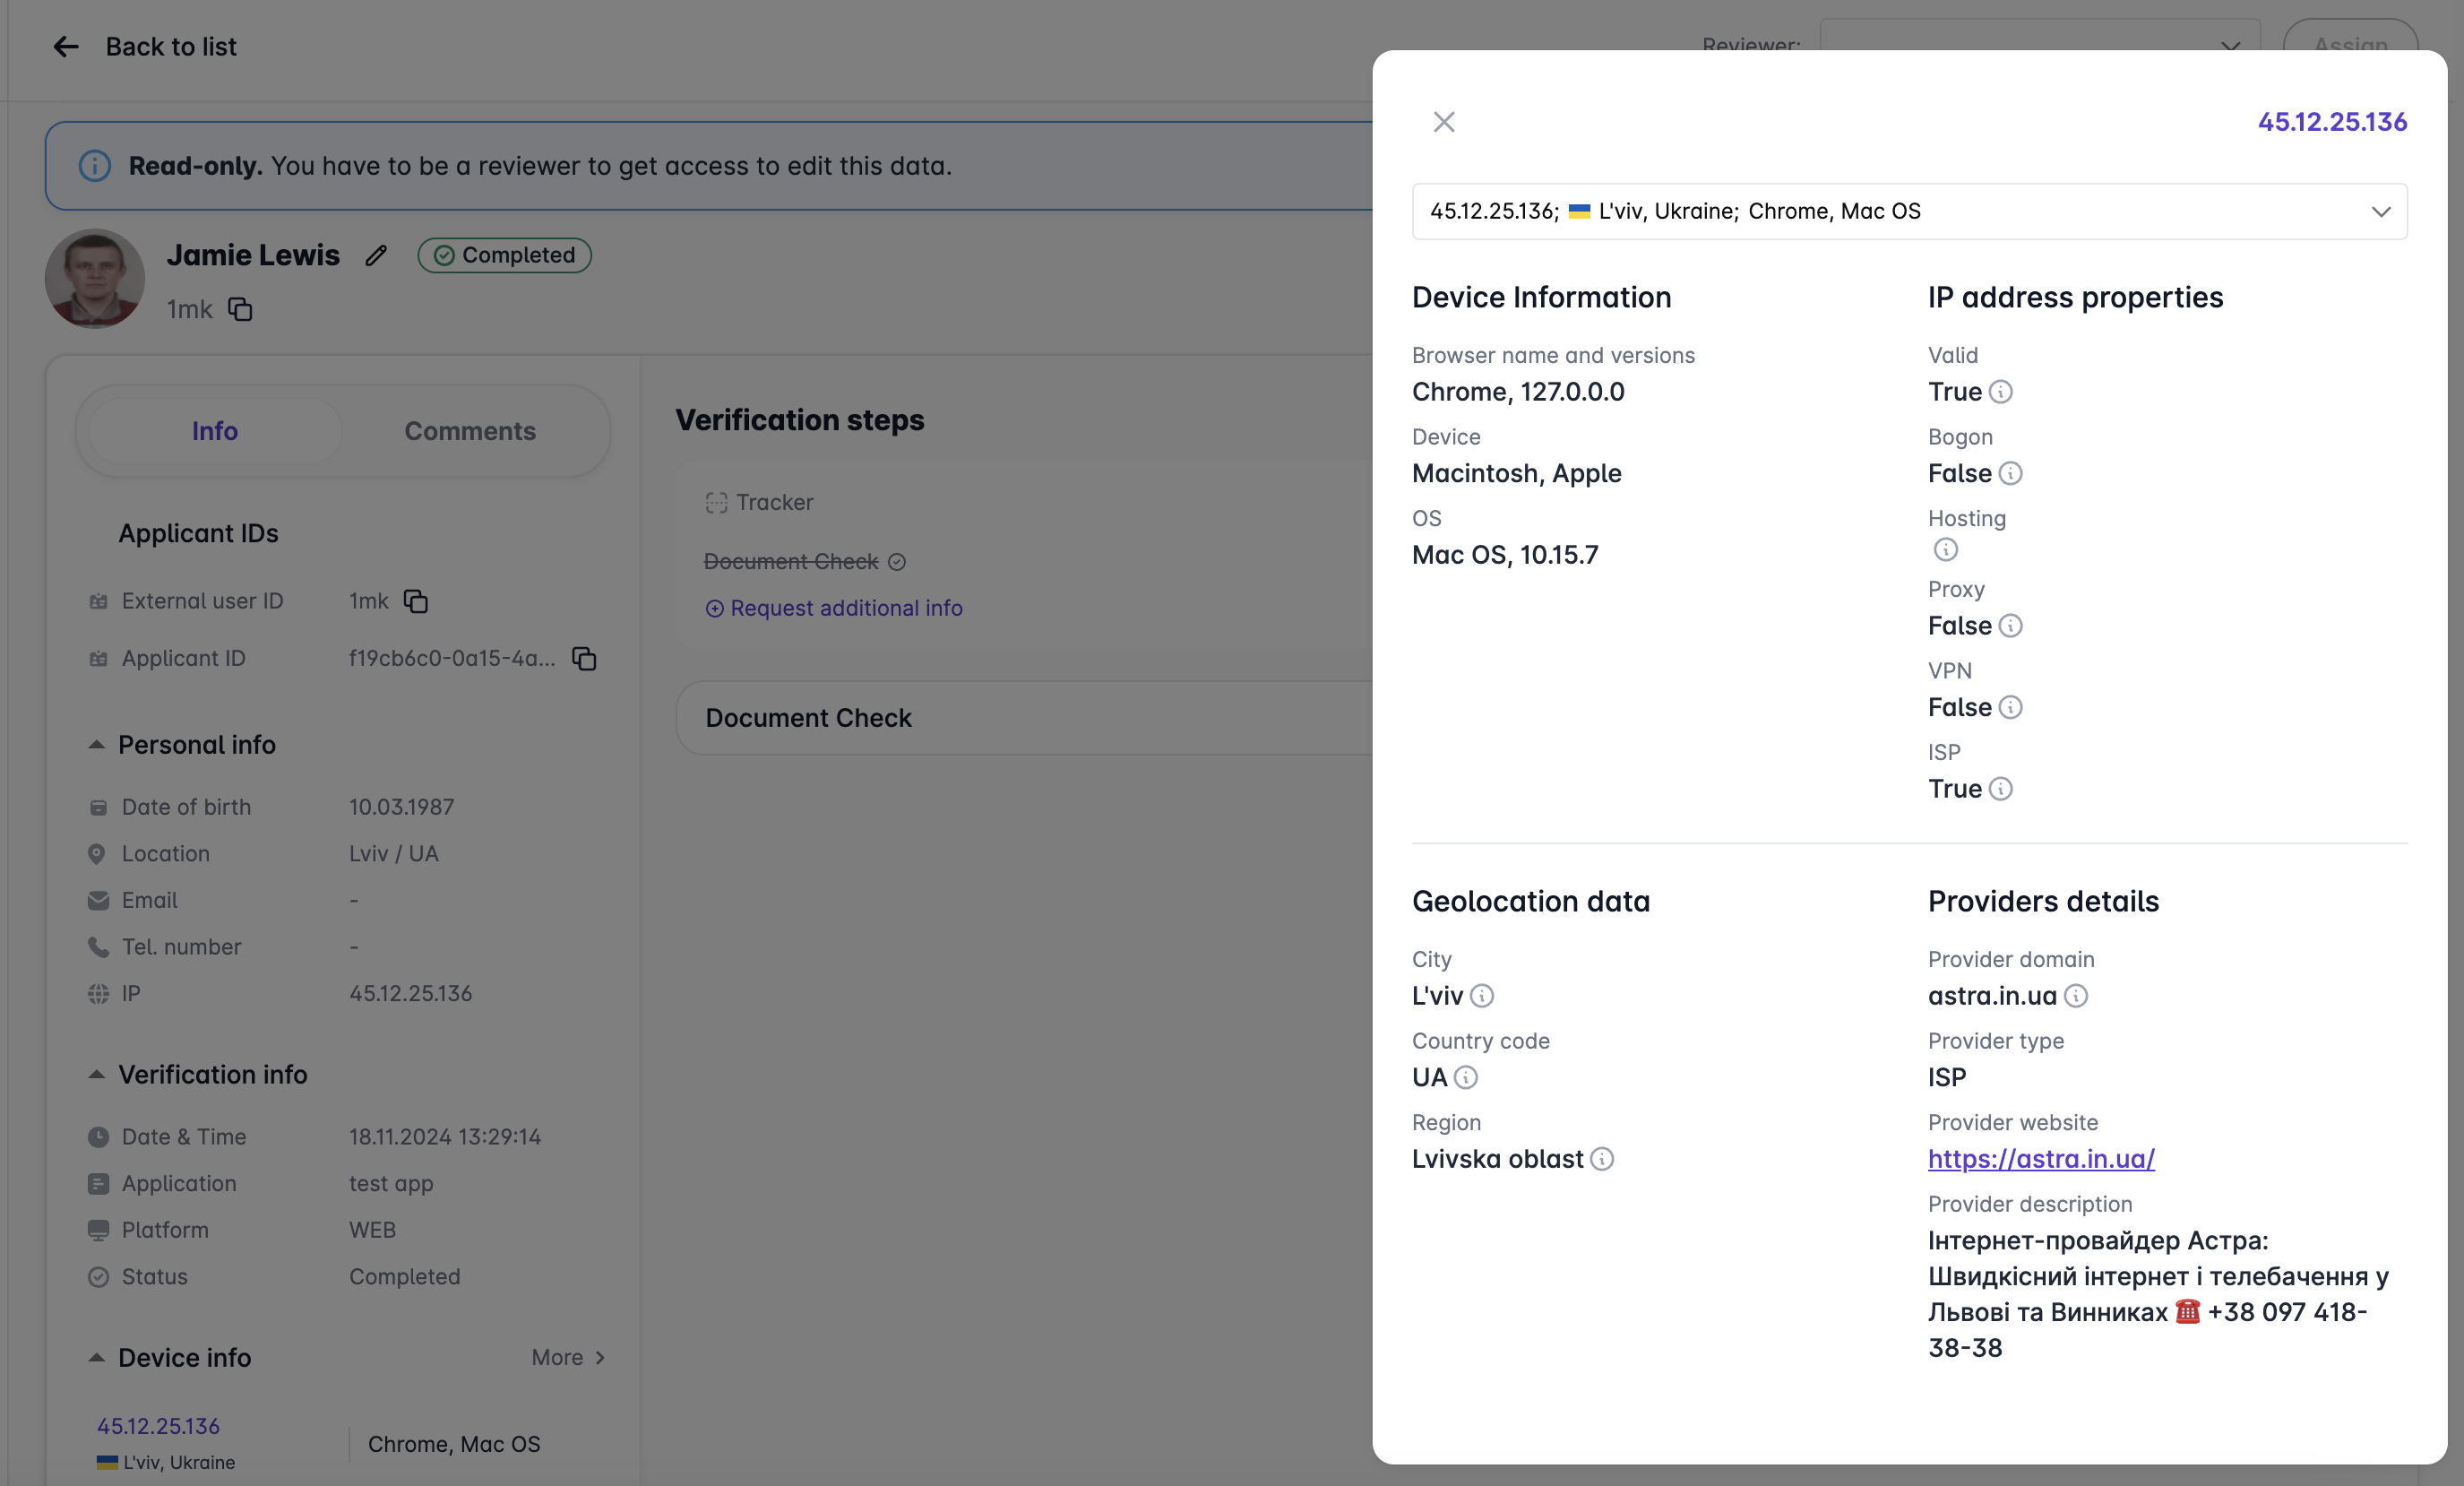
Task: Click the info icon beside Bogon False
Action: tap(2011, 474)
